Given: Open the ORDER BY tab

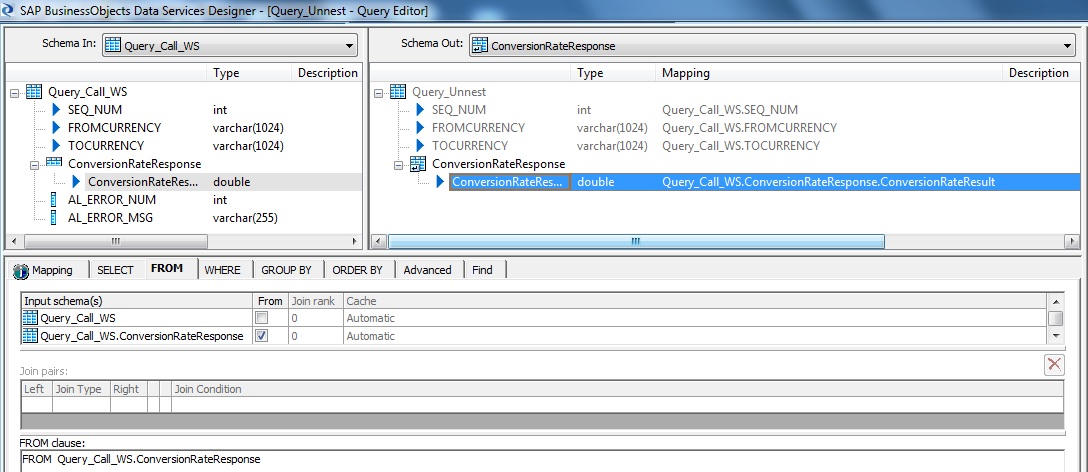Looking at the screenshot, I should pyautogui.click(x=357, y=270).
